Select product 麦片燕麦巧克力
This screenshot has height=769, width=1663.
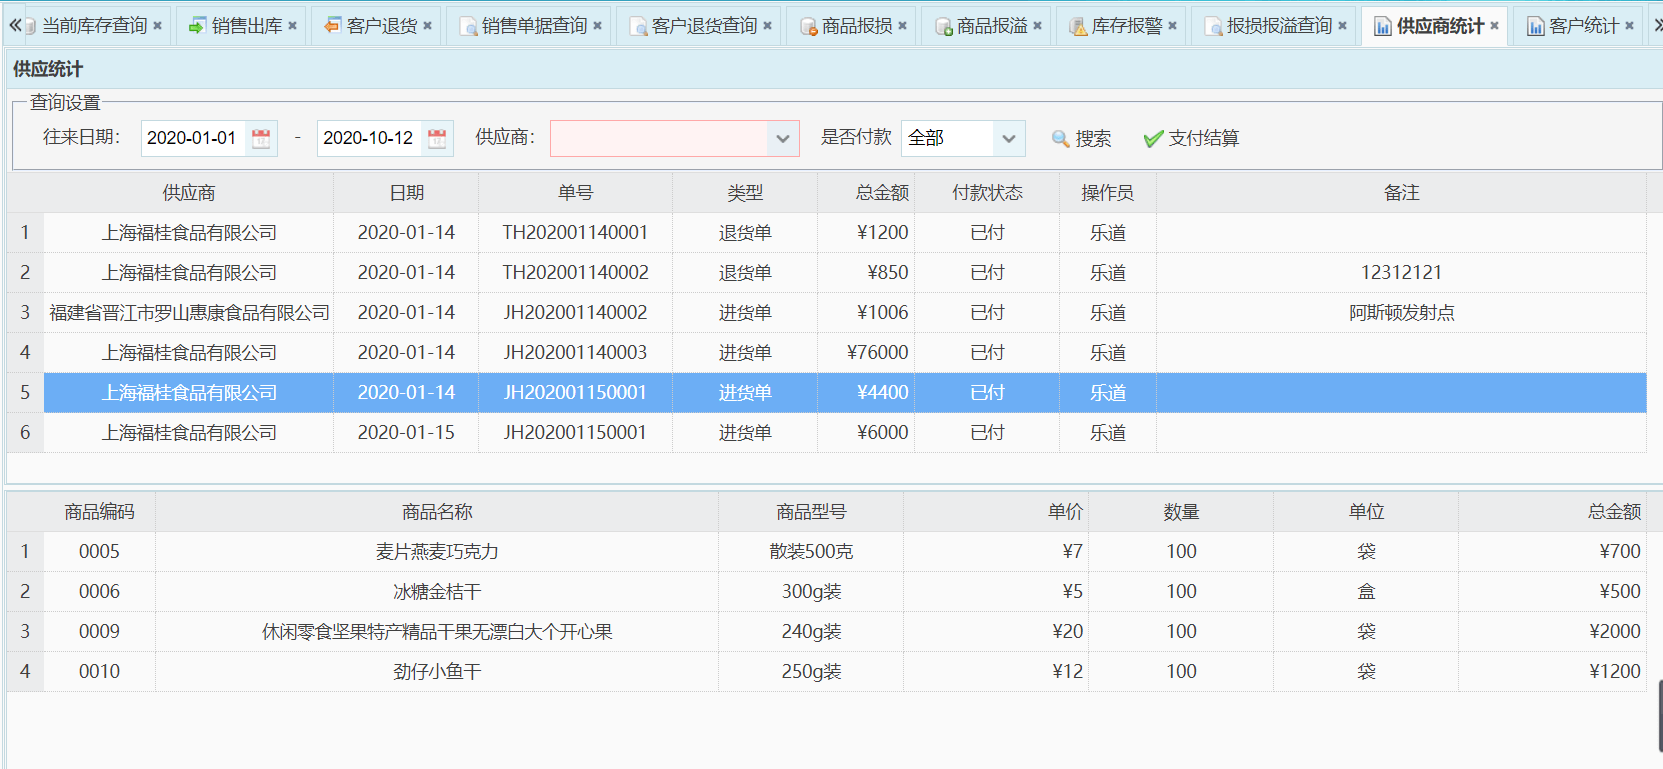pyautogui.click(x=437, y=552)
